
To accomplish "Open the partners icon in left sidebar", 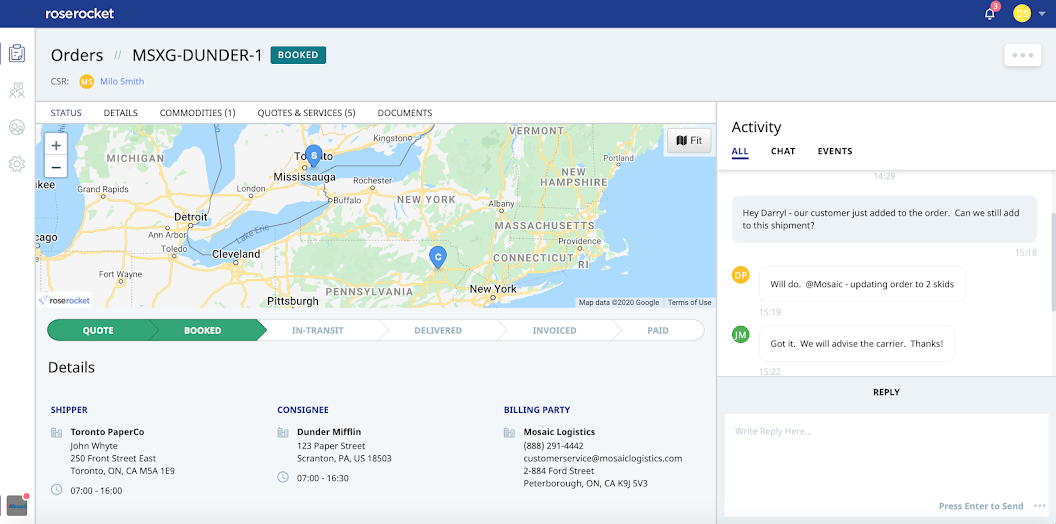I will click(17, 90).
